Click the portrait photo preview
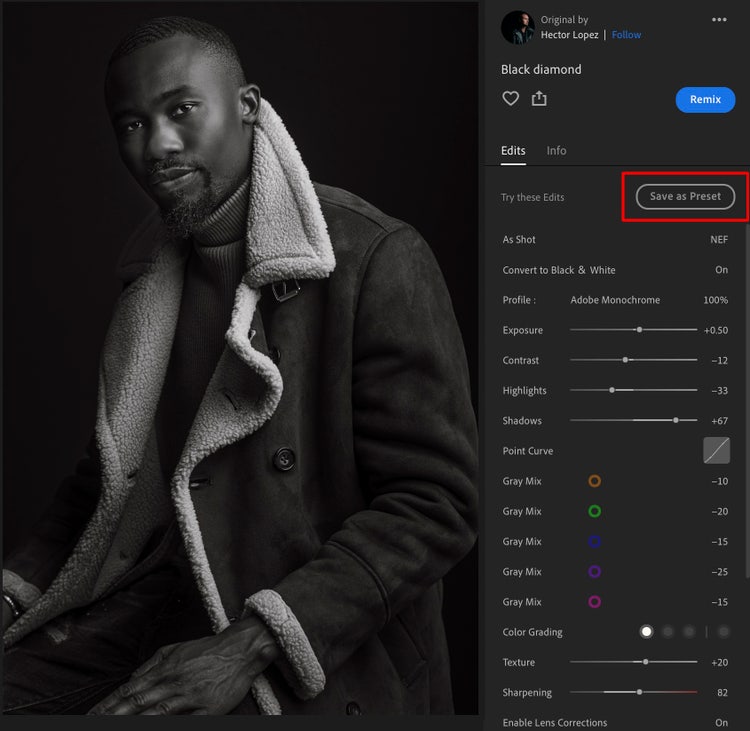Viewport: 750px width, 731px height. tap(241, 358)
